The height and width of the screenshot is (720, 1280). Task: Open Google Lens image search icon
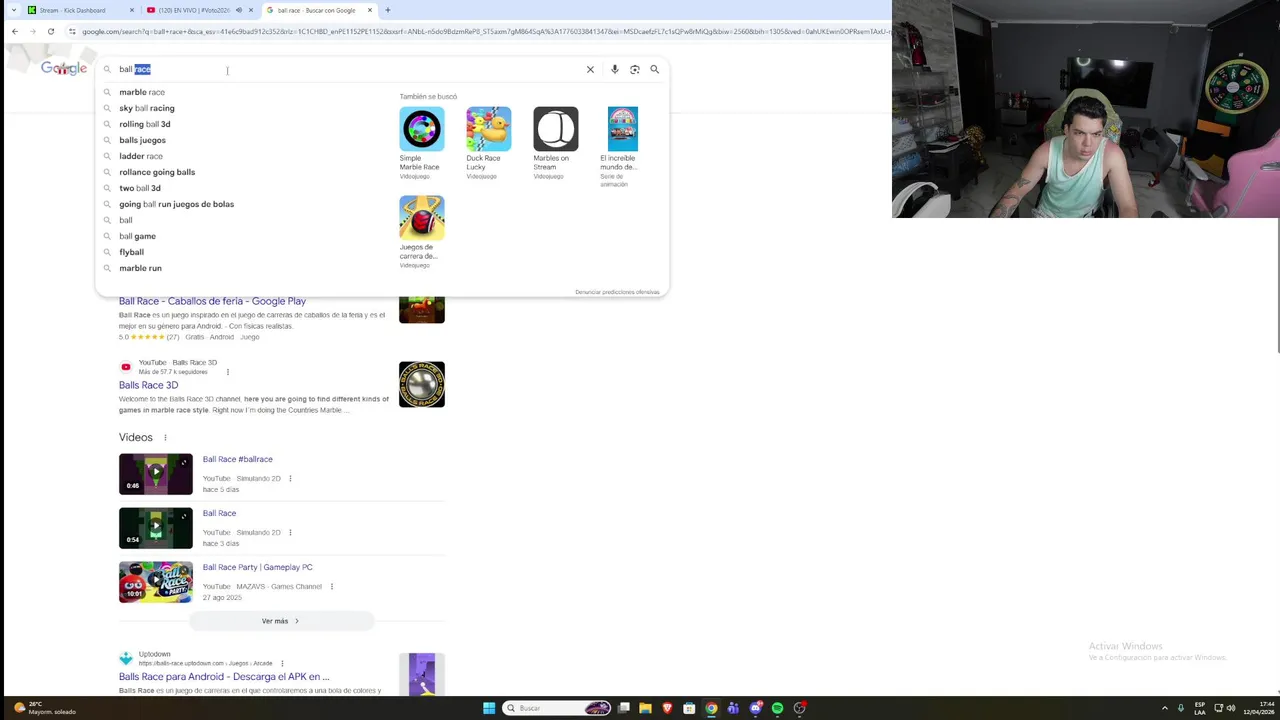(x=634, y=69)
